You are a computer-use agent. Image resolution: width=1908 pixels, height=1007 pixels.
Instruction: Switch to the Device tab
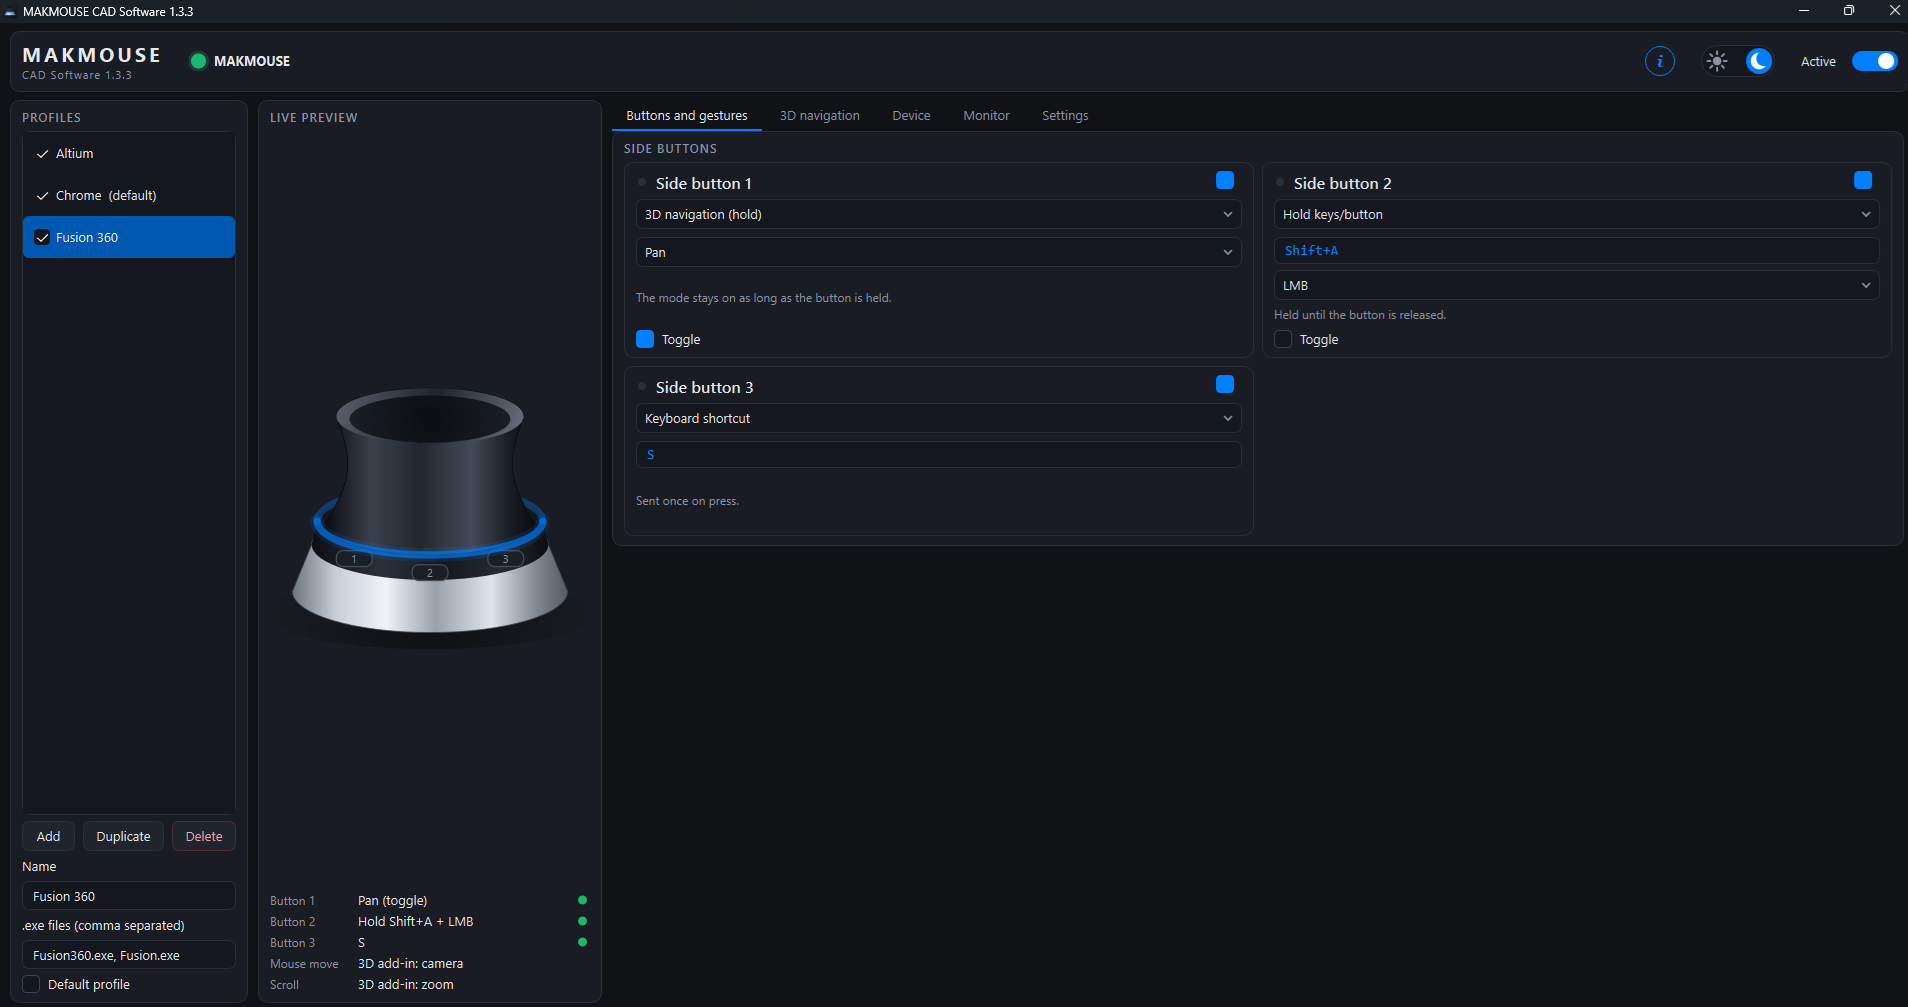pyautogui.click(x=911, y=116)
